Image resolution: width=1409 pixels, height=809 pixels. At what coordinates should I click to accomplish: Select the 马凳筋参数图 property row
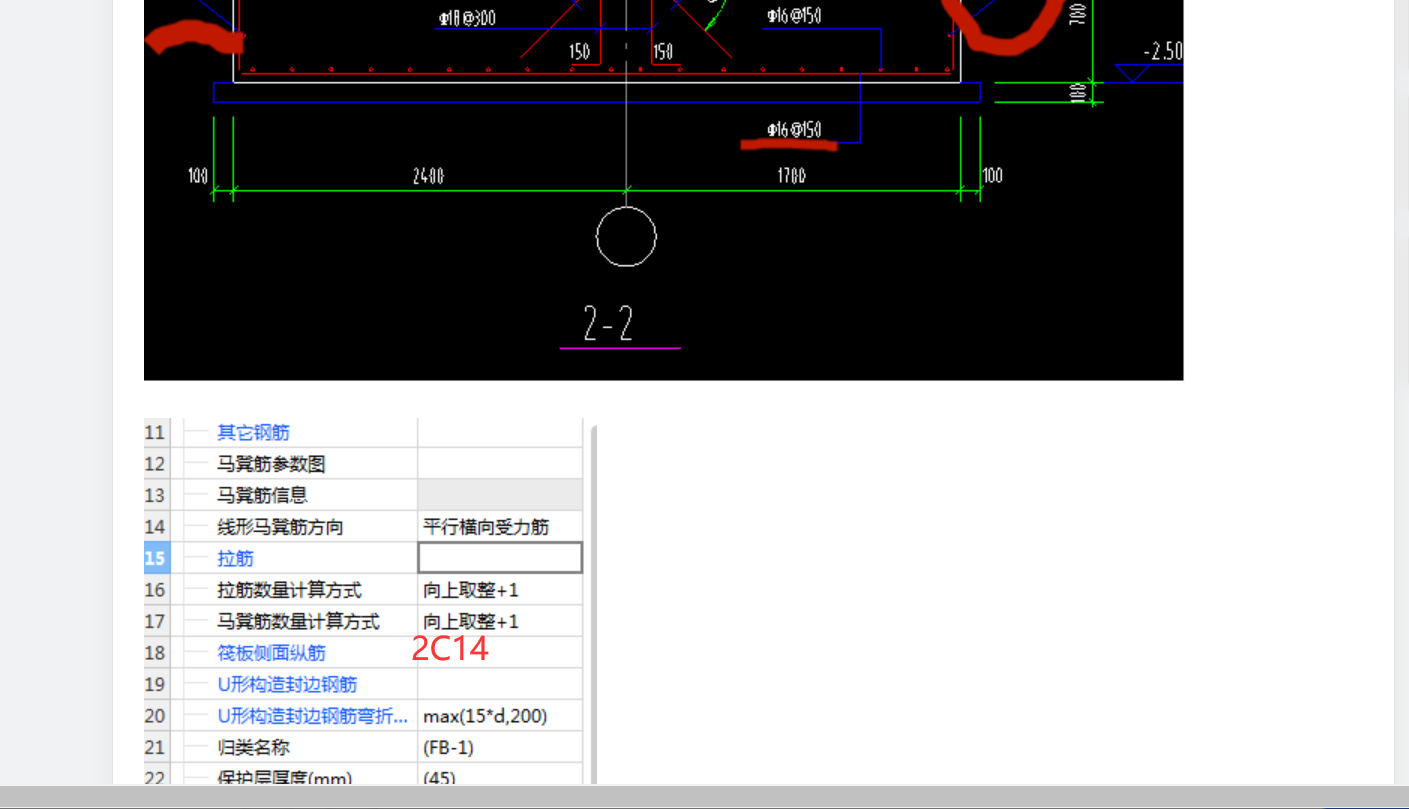coord(363,464)
